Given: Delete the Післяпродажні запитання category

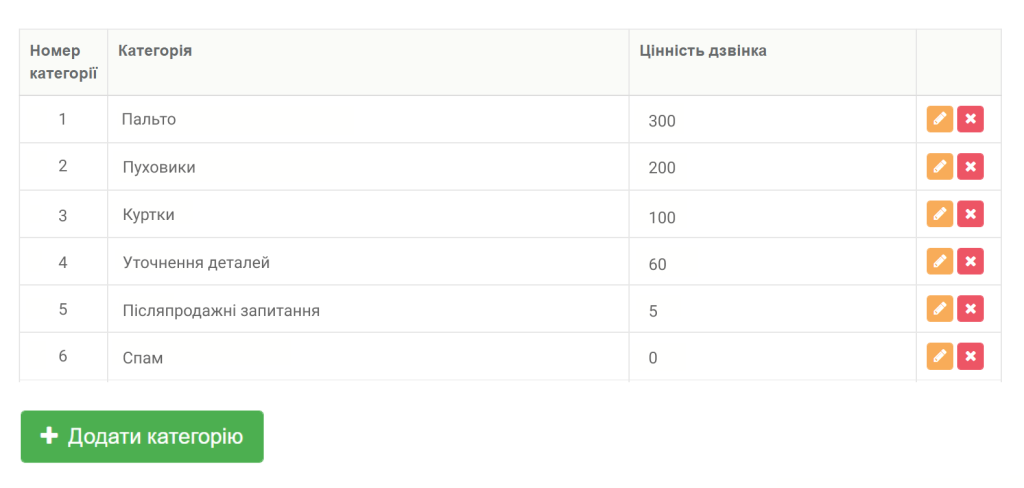Looking at the screenshot, I should pos(970,309).
